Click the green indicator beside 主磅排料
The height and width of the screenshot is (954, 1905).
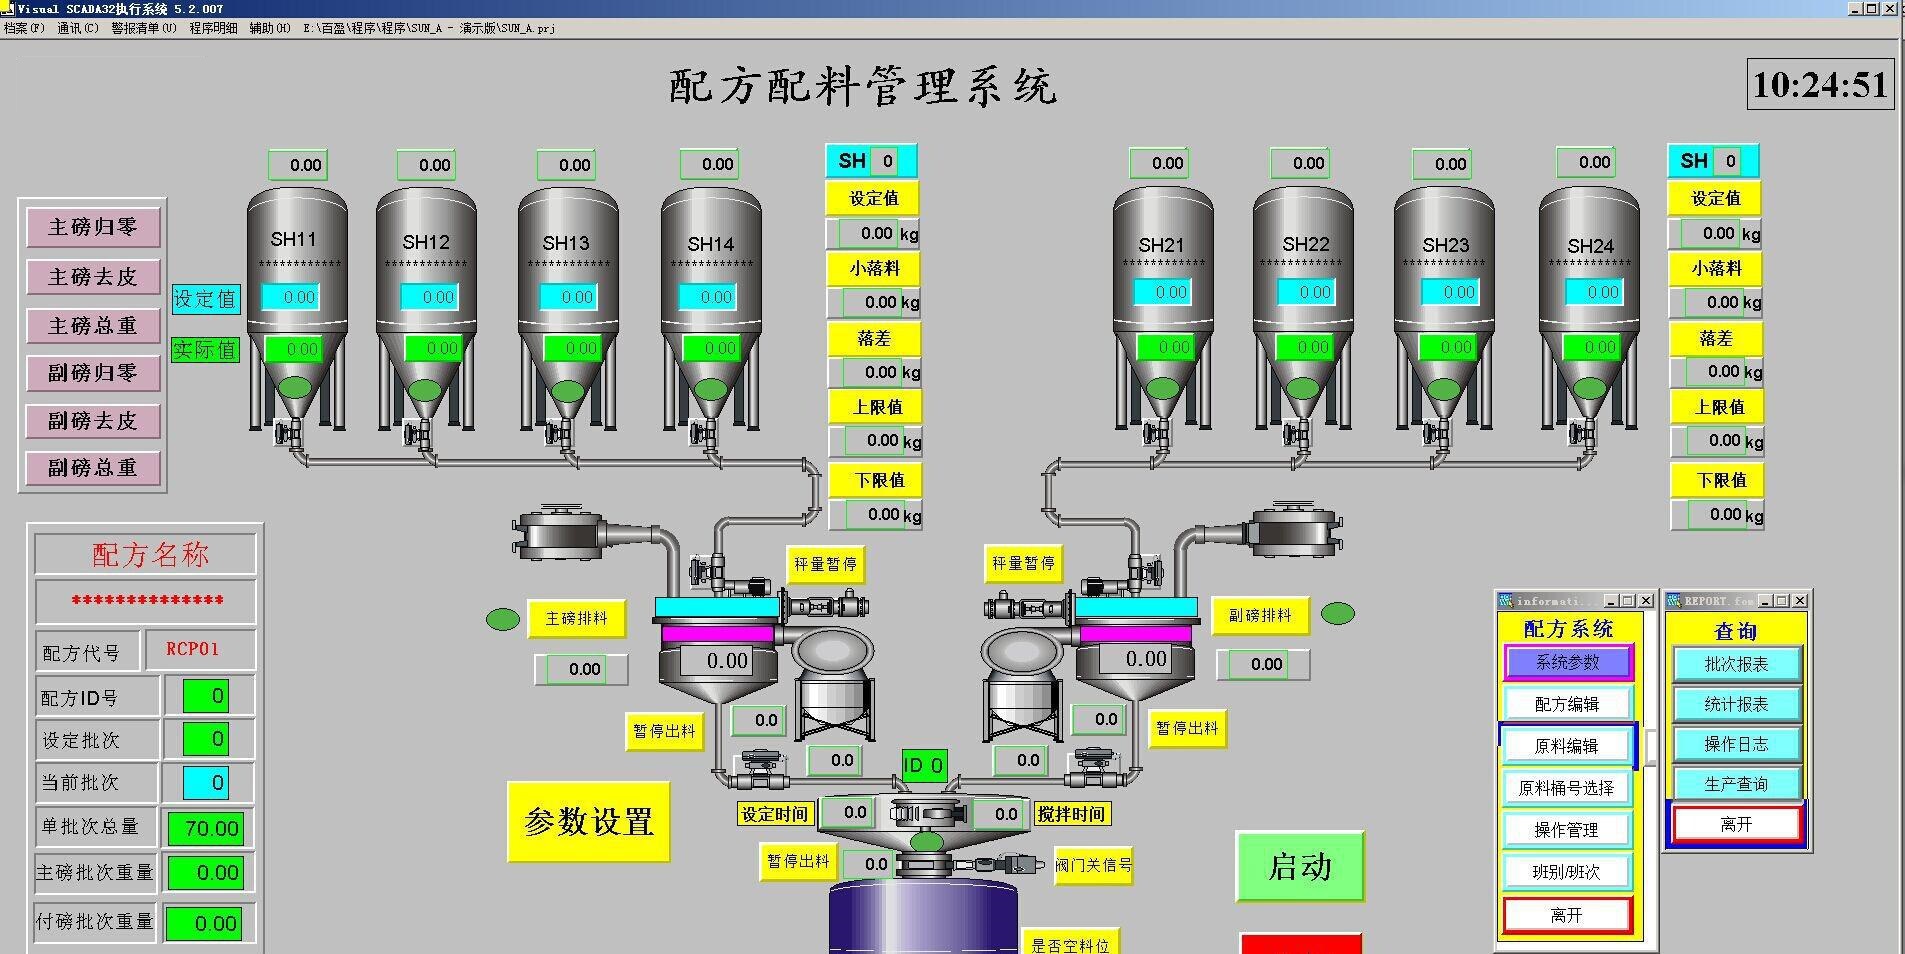(502, 619)
